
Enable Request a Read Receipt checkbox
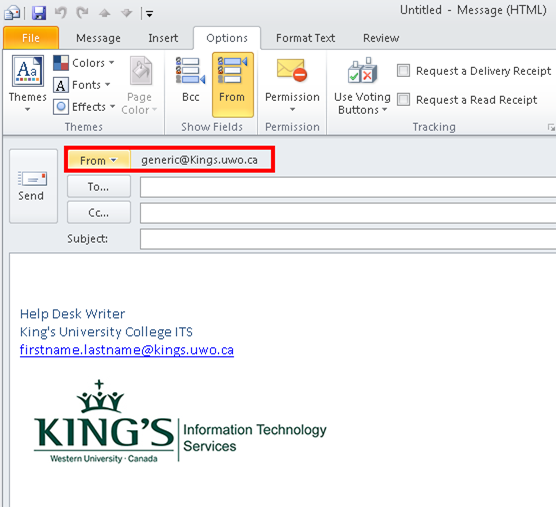click(x=403, y=100)
